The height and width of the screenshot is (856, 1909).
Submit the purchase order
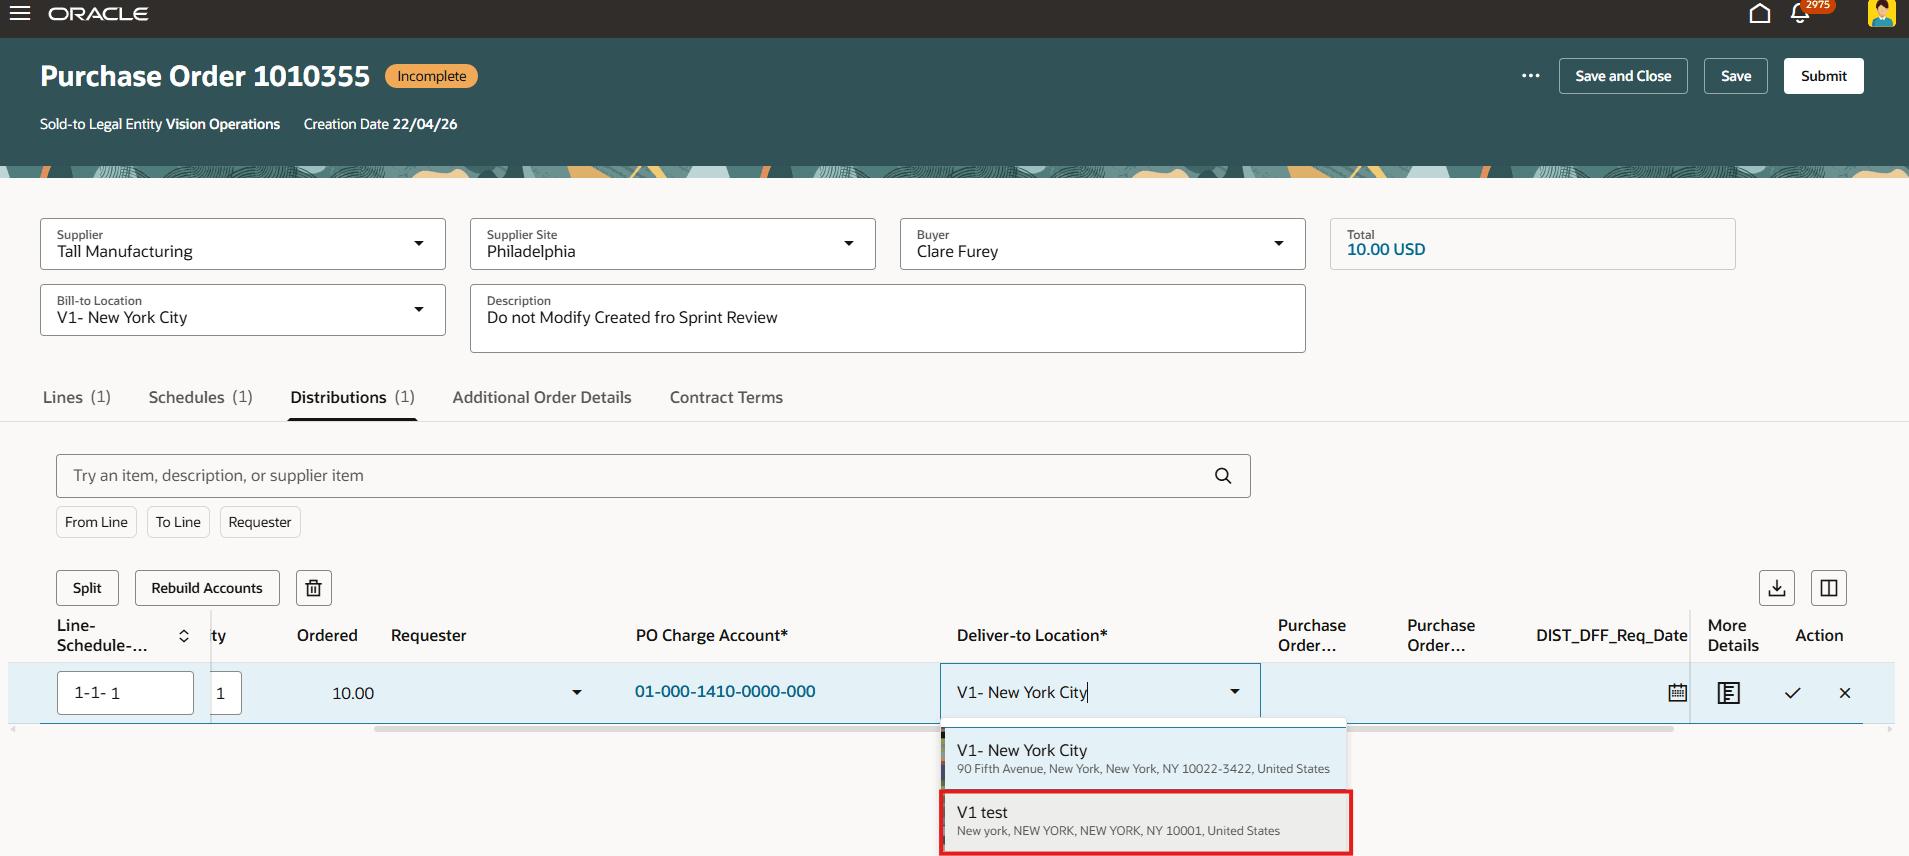pos(1823,76)
